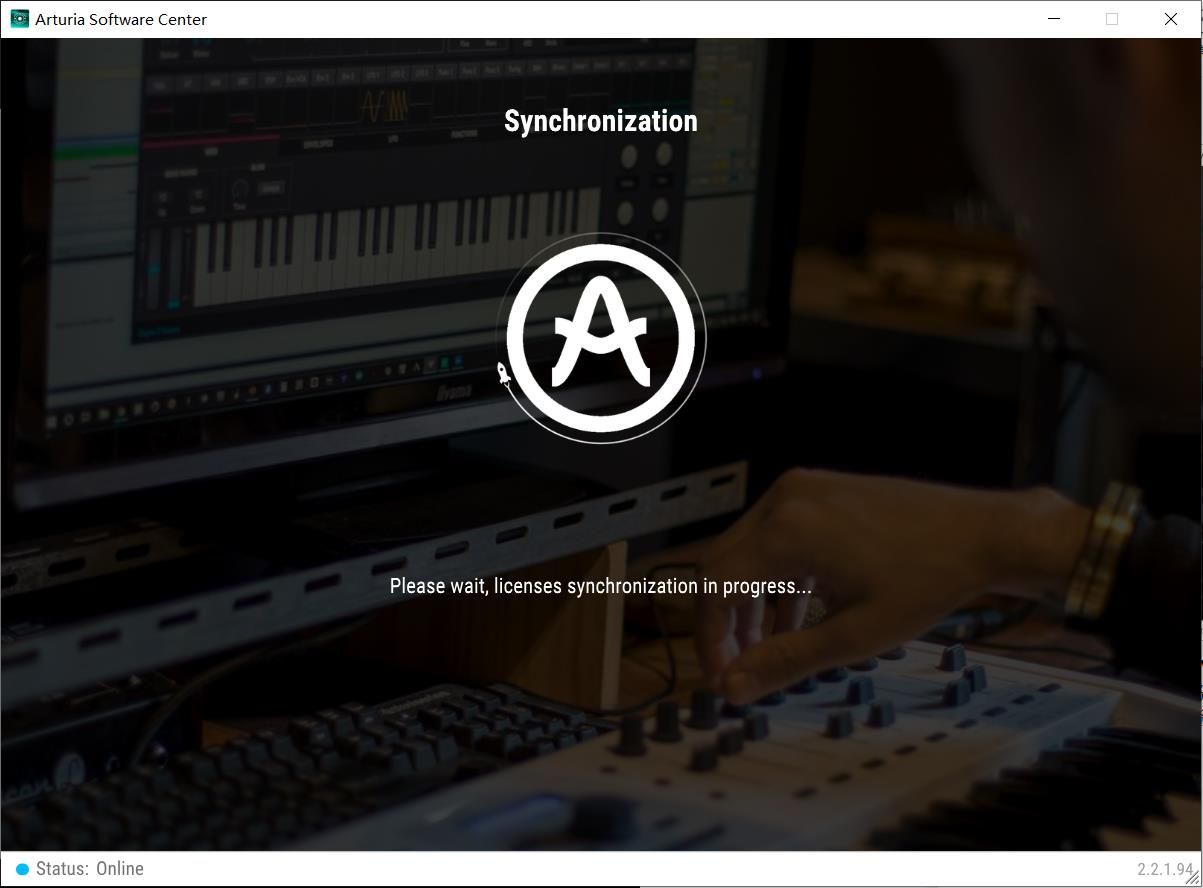Click the resize grip in bottom-right corner
Screen dimensions: 1203x888
(x=1191, y=877)
